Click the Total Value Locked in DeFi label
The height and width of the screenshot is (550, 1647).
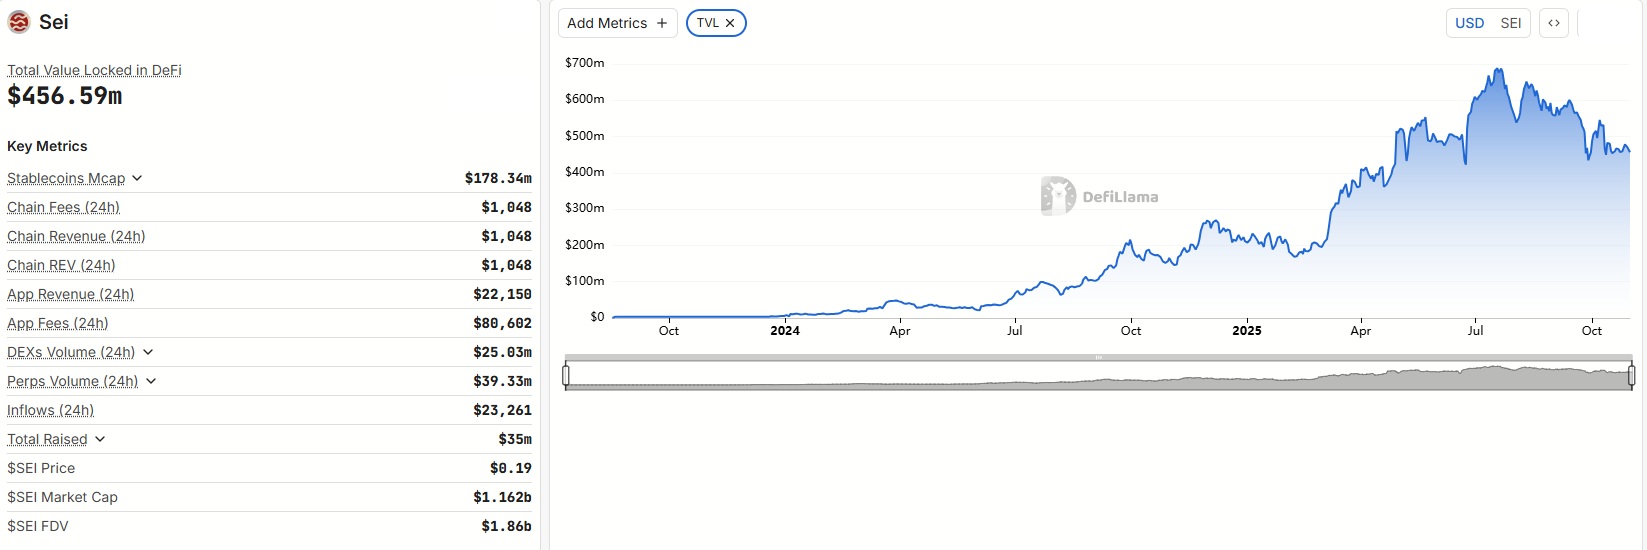(x=94, y=70)
